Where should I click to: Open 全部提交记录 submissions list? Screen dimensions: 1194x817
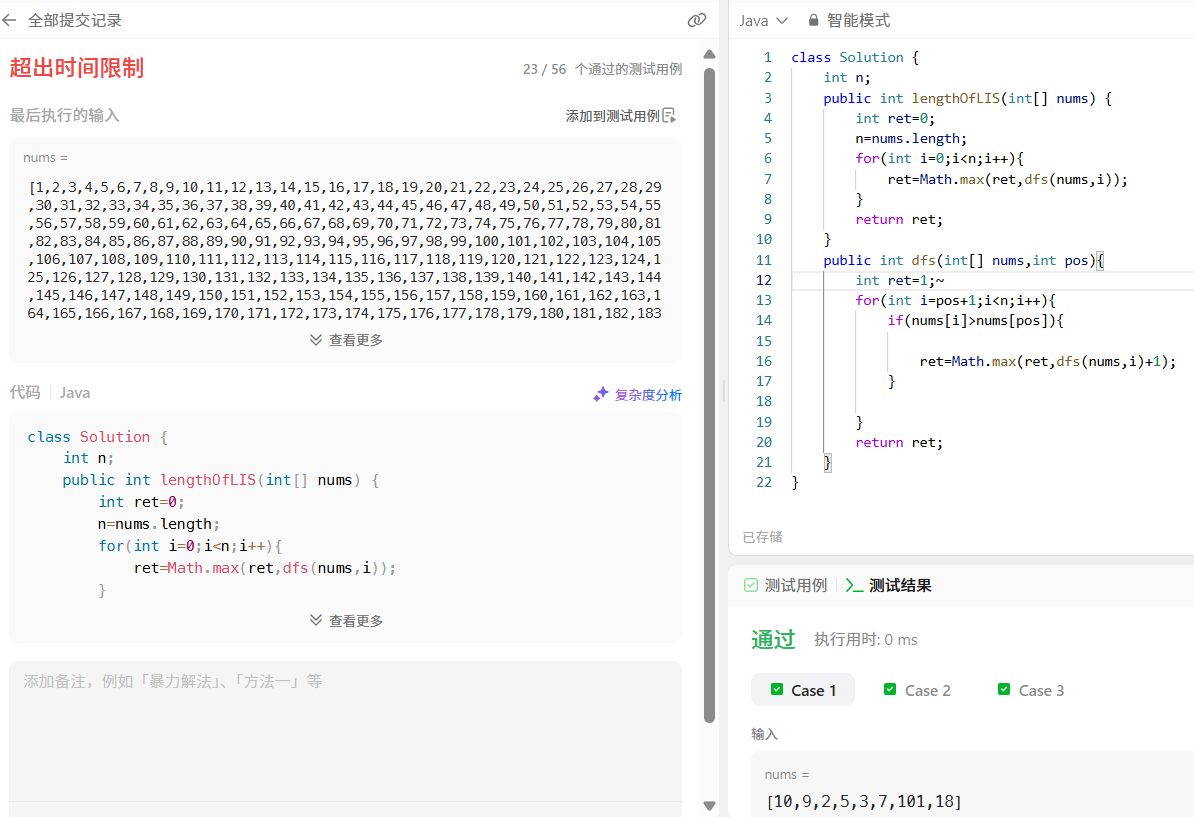[x=75, y=21]
